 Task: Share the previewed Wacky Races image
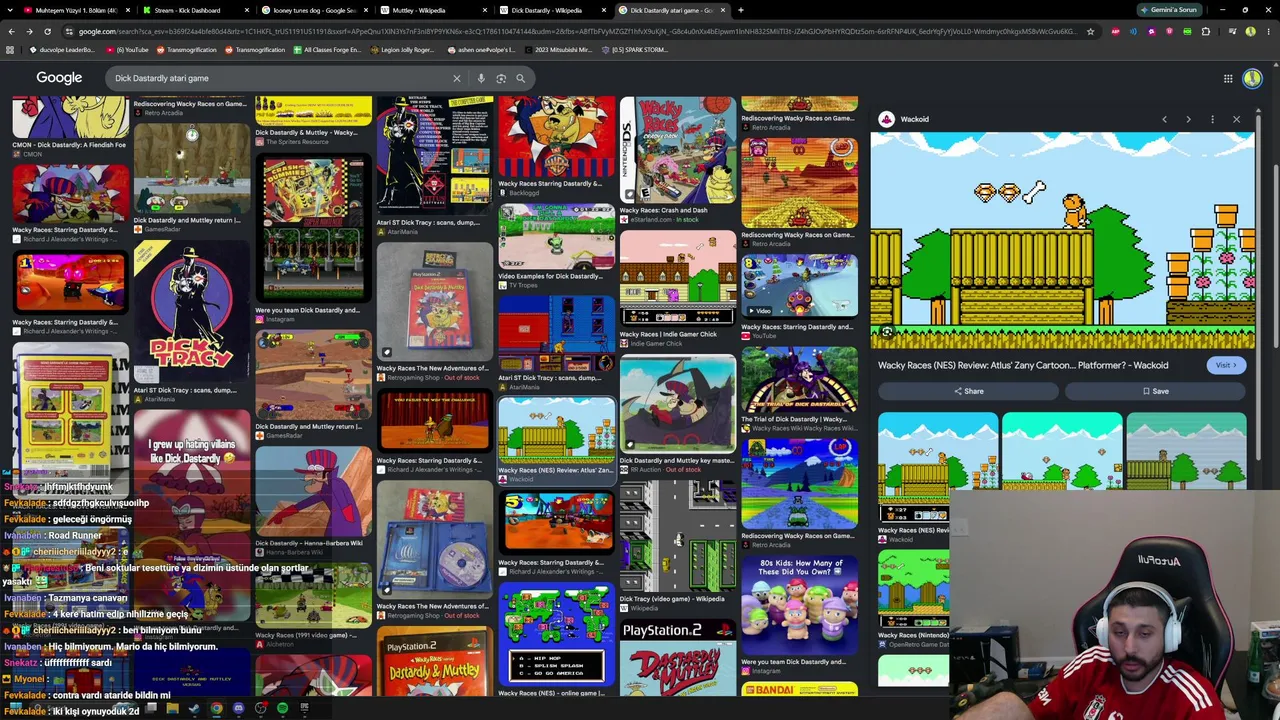(968, 391)
